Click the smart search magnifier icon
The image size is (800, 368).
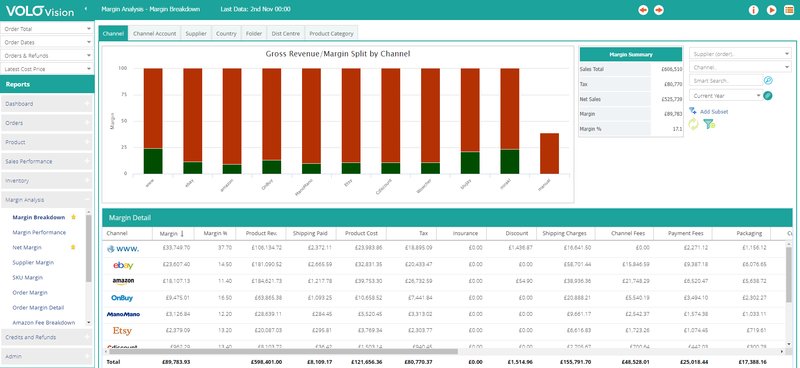[x=768, y=80]
